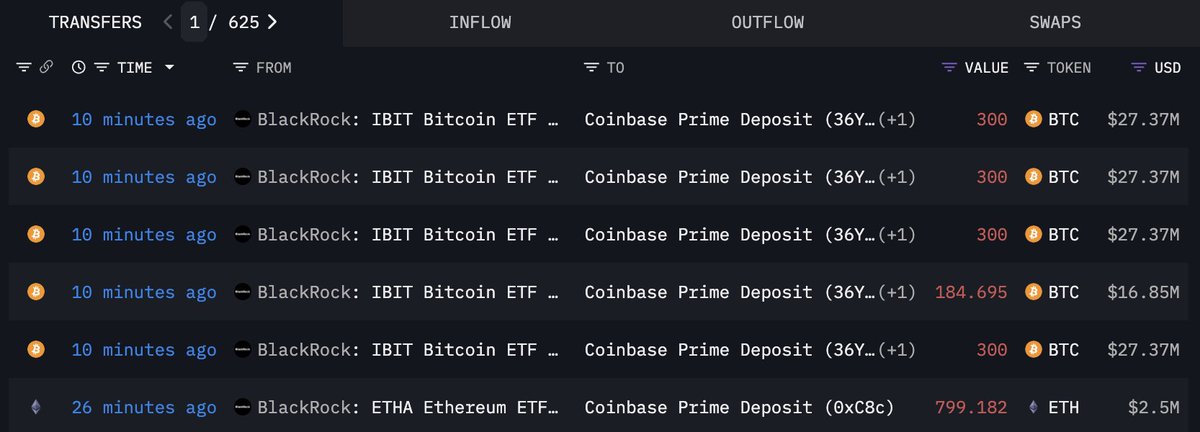Screen dimensions: 1200x432
Task: Open the FROM column filter icon
Action: point(240,68)
